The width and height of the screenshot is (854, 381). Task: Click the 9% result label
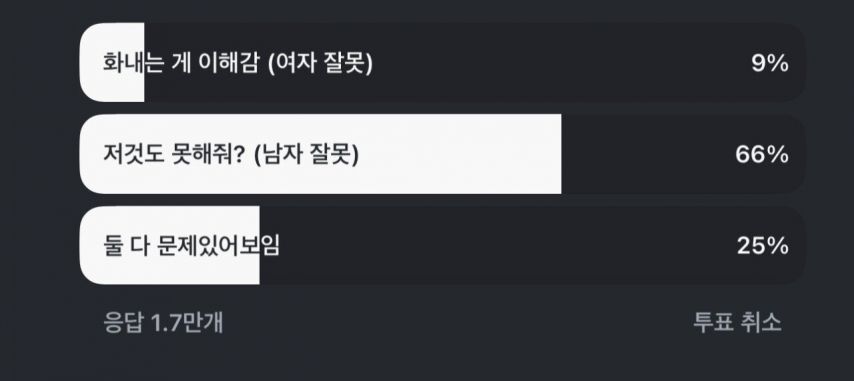coord(770,64)
